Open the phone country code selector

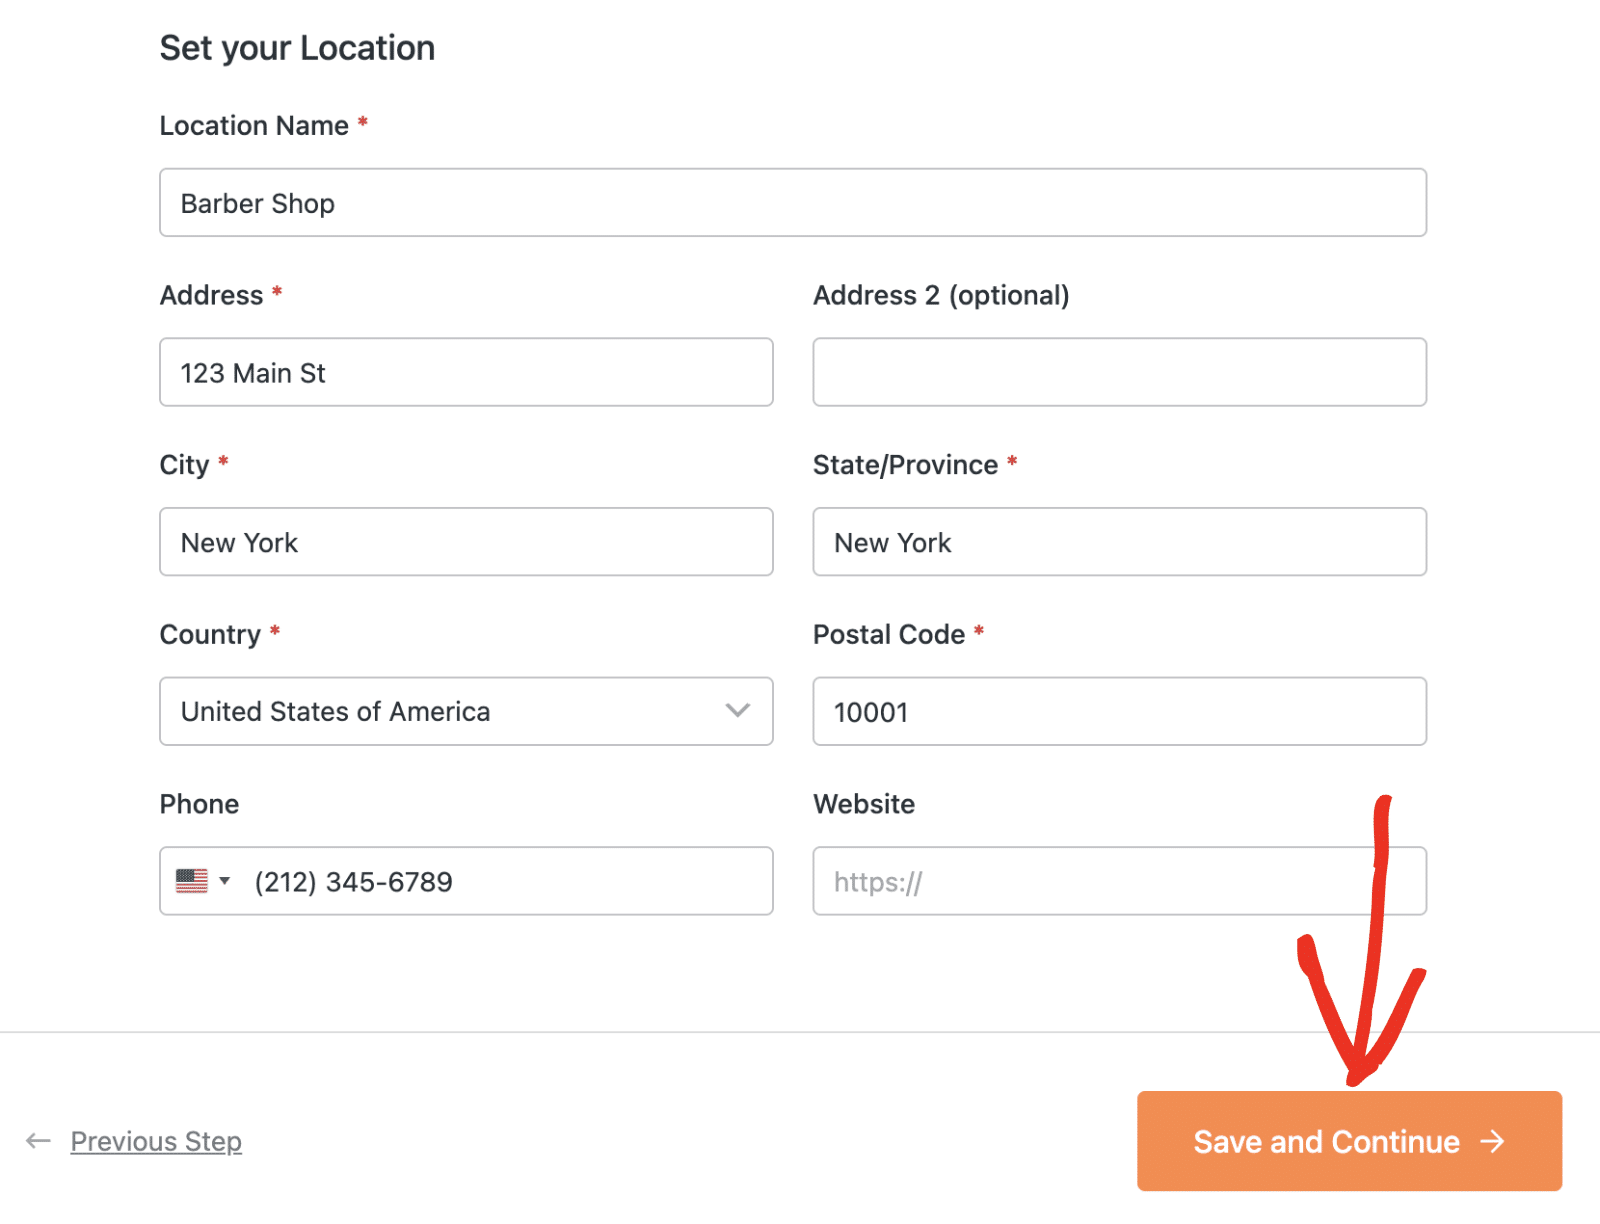(203, 881)
